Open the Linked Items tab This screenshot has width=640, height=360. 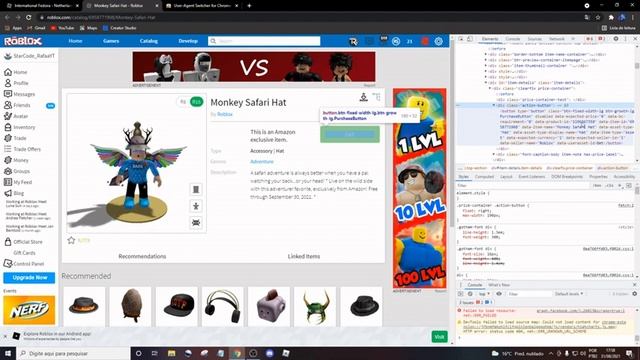pos(304,256)
